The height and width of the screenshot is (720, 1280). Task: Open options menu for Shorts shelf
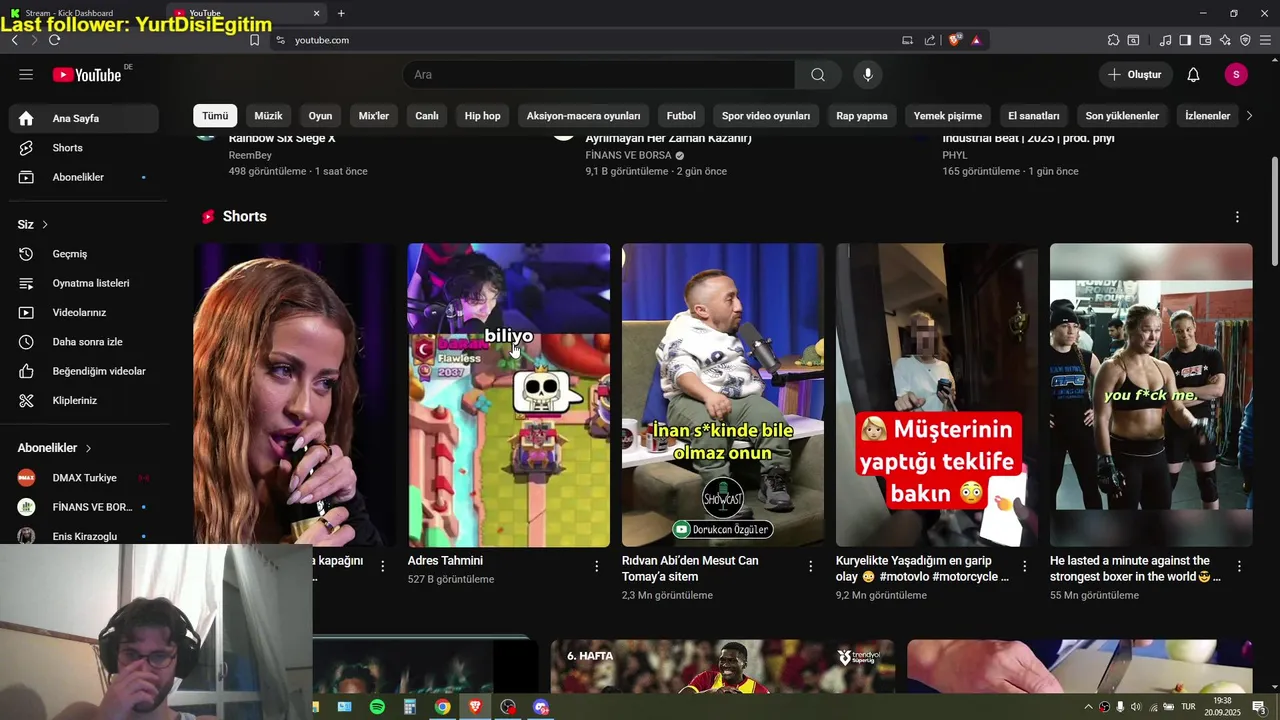coord(1237,217)
